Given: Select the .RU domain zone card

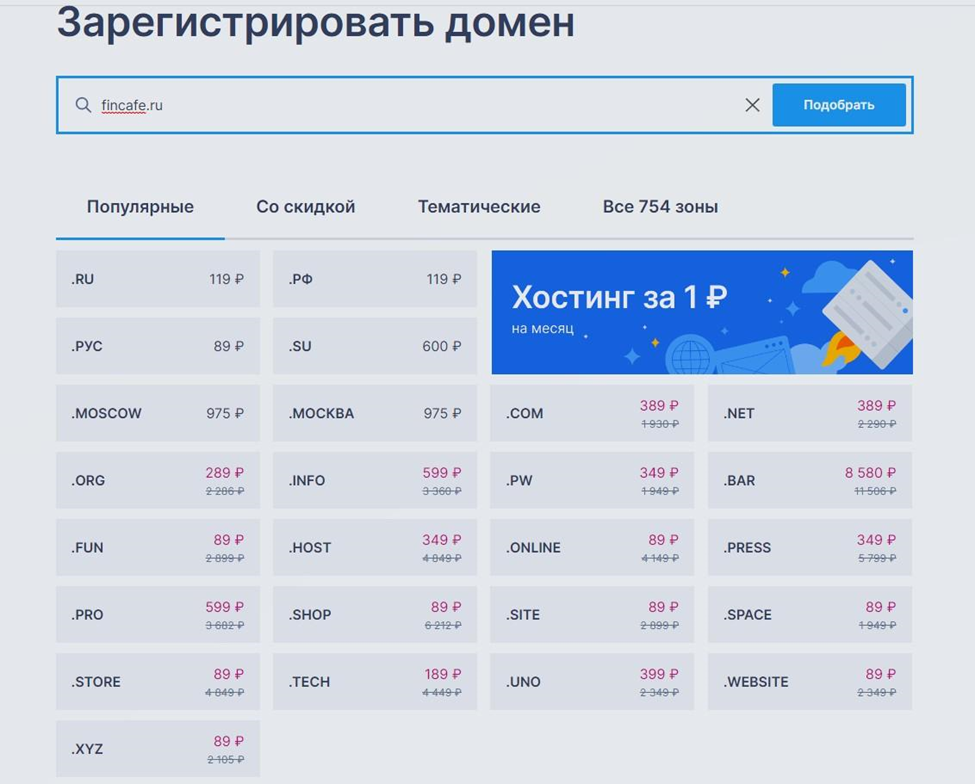Looking at the screenshot, I should point(158,279).
